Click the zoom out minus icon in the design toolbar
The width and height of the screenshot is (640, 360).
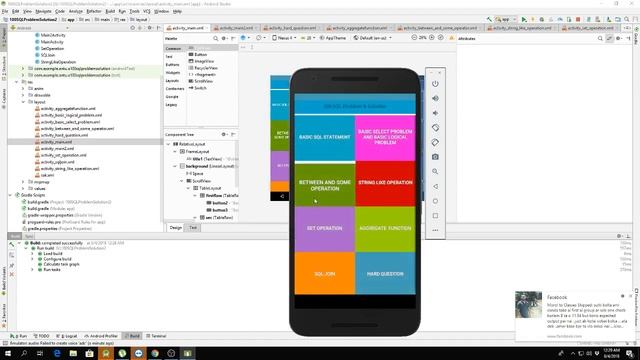pos(414,38)
